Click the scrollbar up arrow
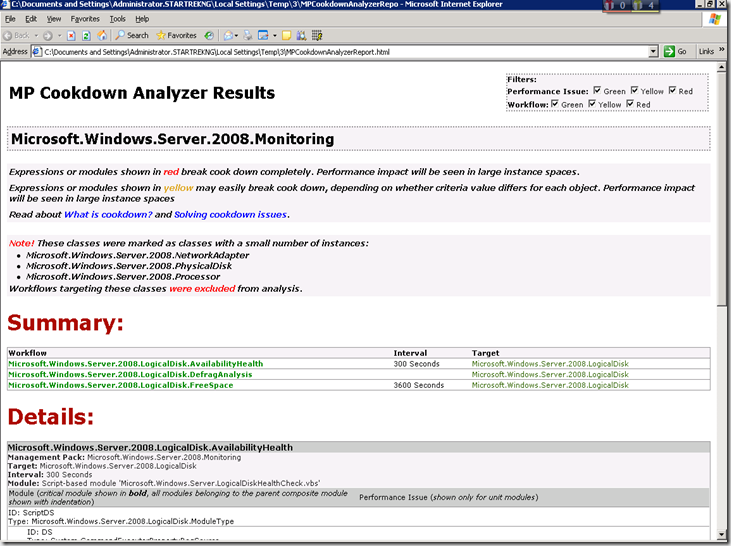Screen dimensions: 731x546 tap(721, 68)
